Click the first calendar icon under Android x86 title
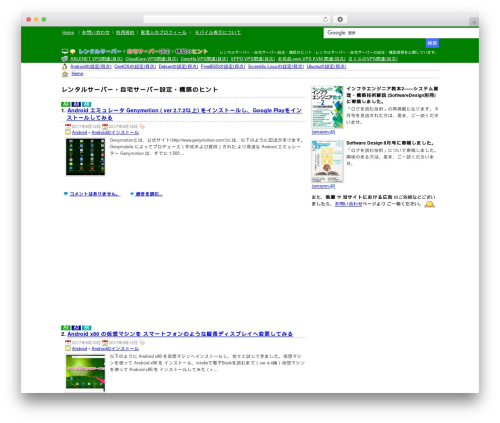500x423 pixels. (68, 343)
